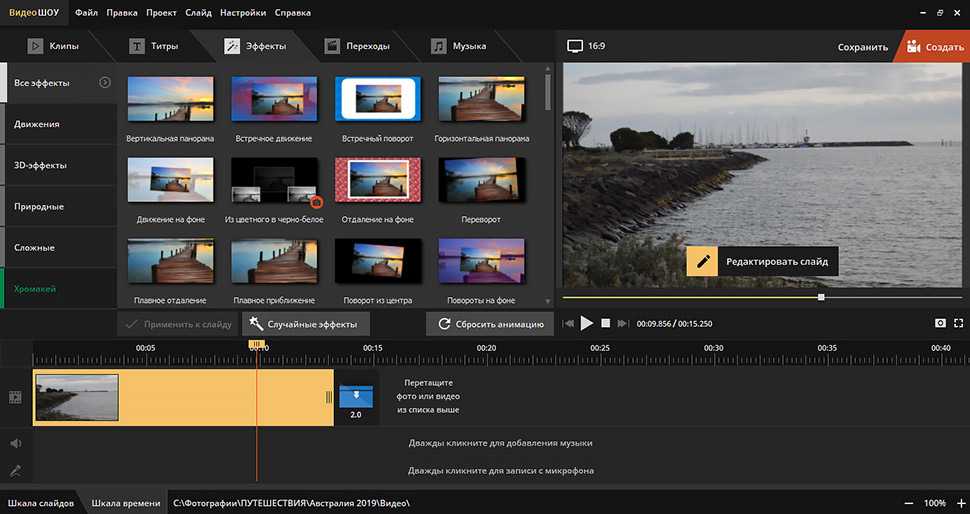Switch to the Шкала слайдов view
Screen dimensions: 970x514
tap(41, 503)
